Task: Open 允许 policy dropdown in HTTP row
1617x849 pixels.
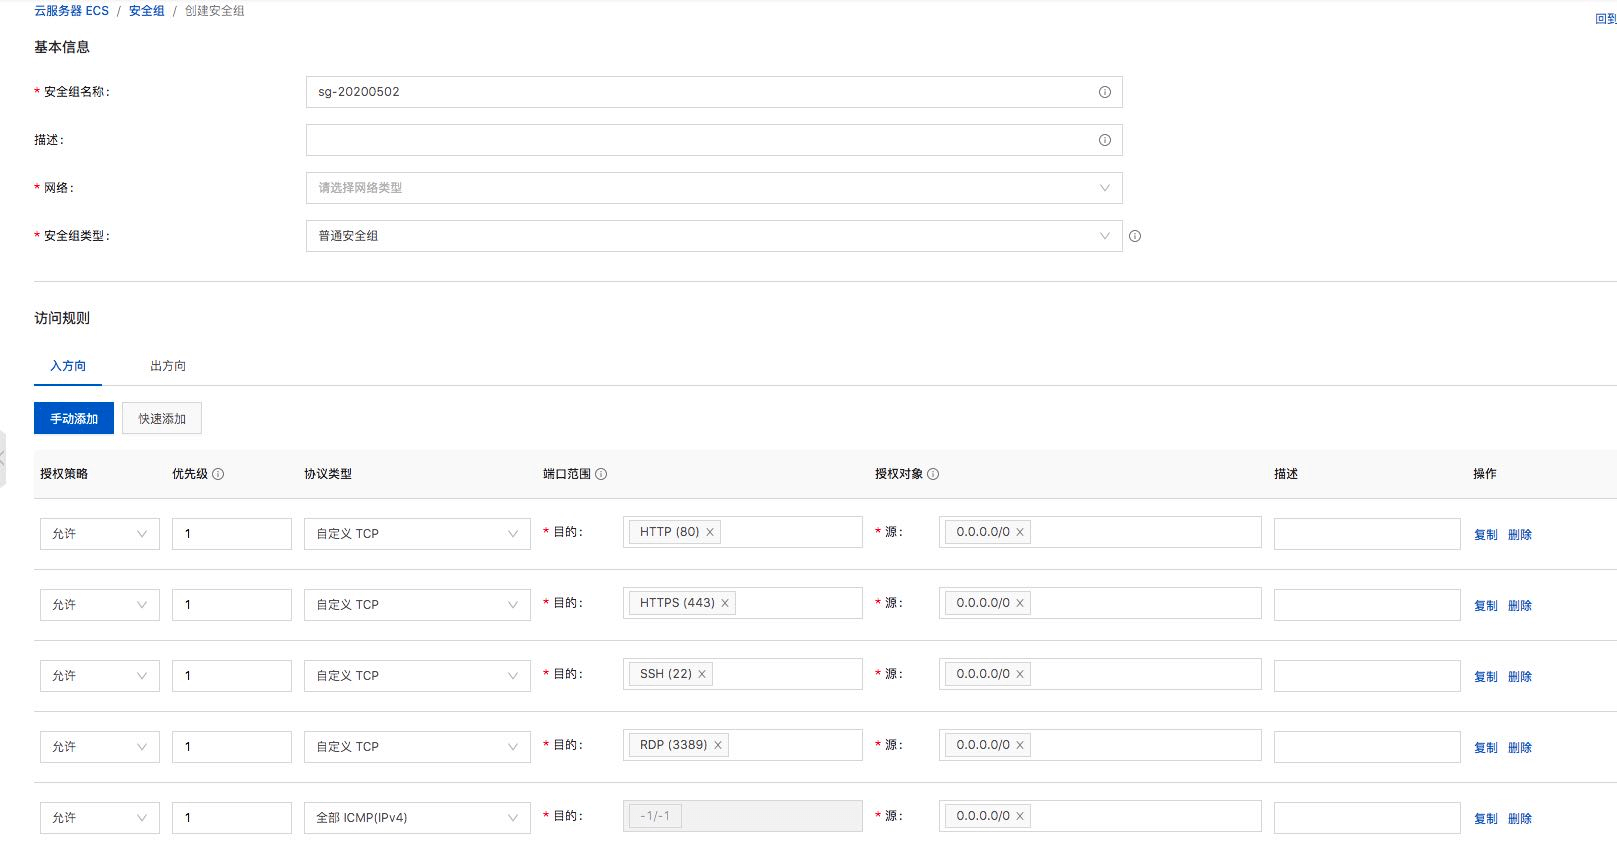Action: [x=100, y=534]
